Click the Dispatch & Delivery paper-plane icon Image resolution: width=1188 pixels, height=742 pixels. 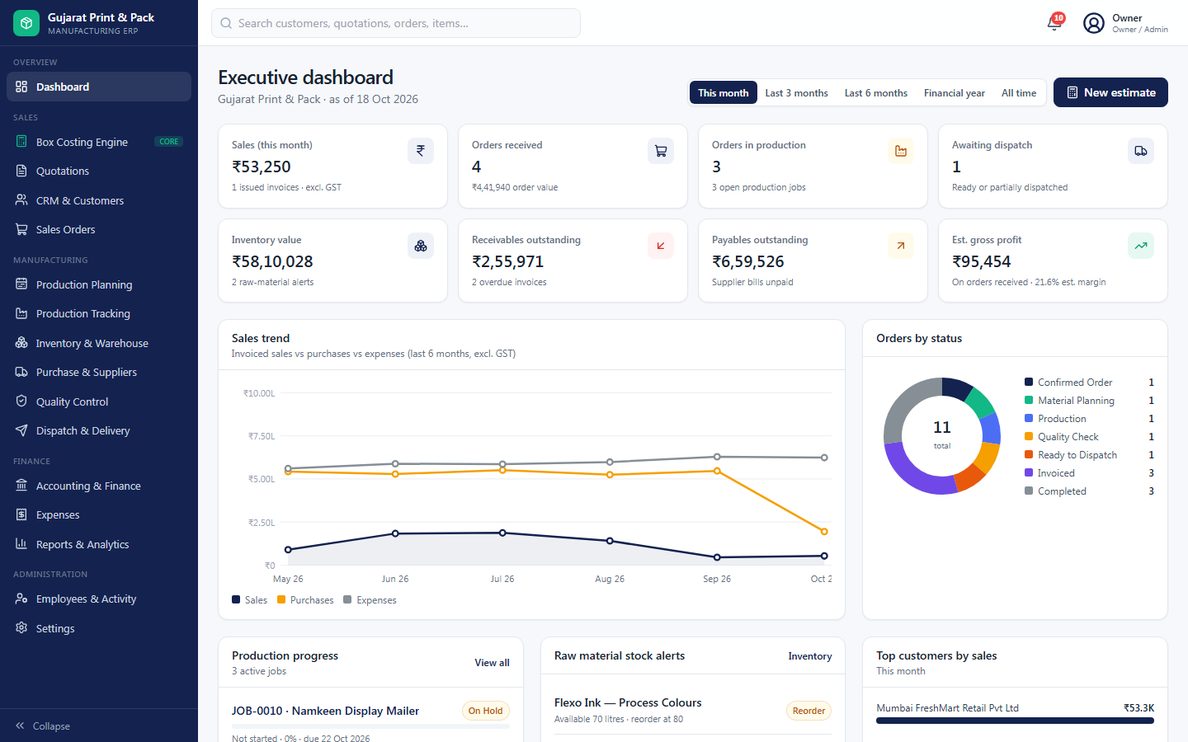[21, 430]
